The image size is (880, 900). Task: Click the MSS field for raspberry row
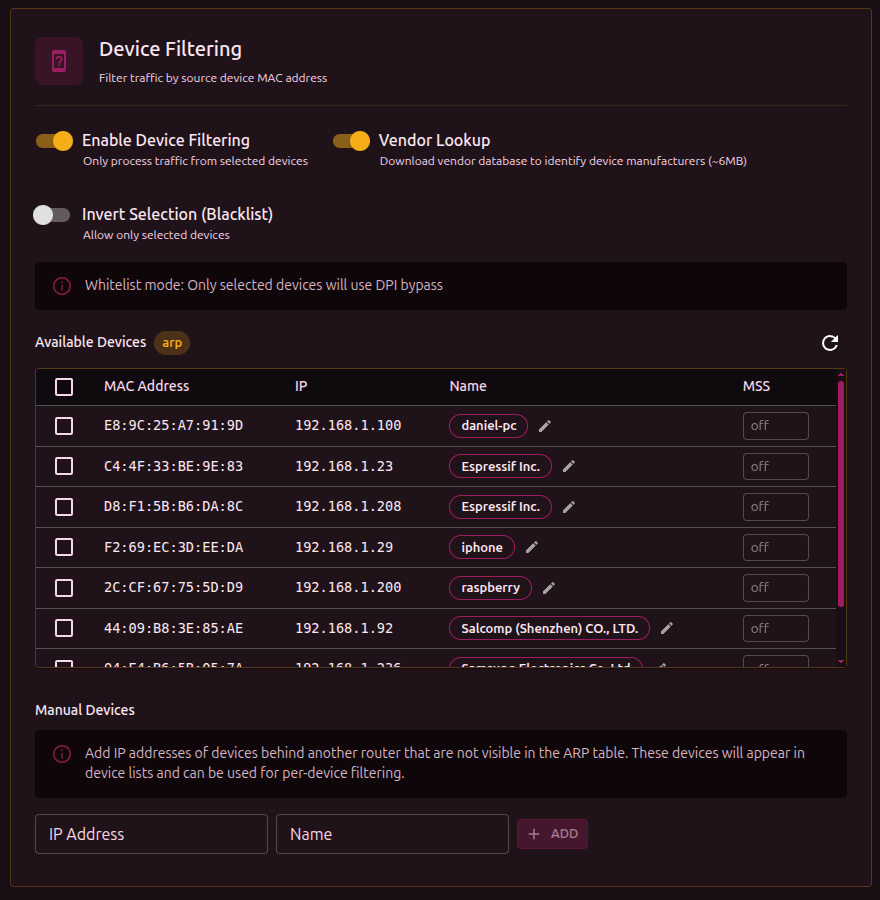point(775,588)
